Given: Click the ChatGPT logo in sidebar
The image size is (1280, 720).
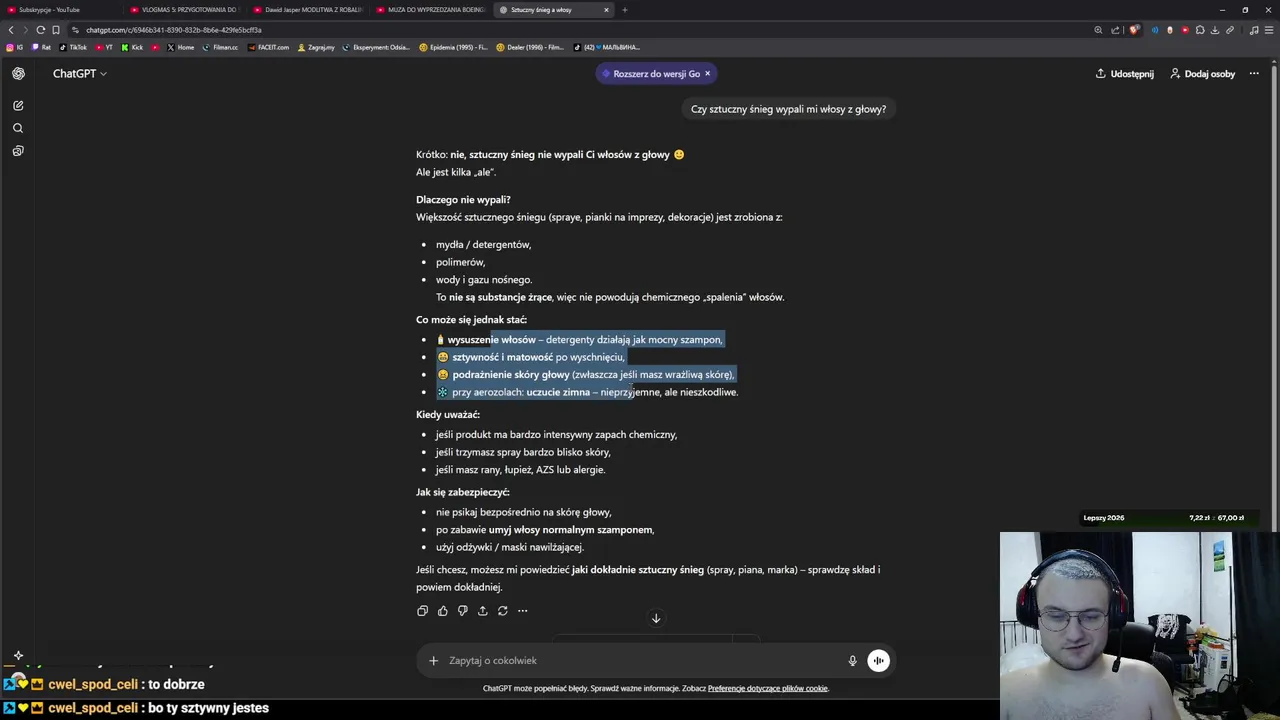Looking at the screenshot, I should coord(18,73).
